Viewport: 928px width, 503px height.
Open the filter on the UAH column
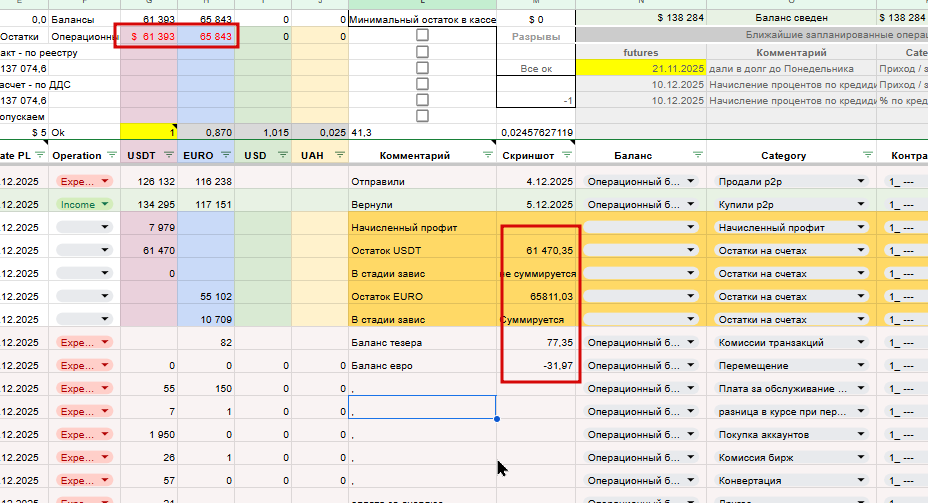coord(340,155)
